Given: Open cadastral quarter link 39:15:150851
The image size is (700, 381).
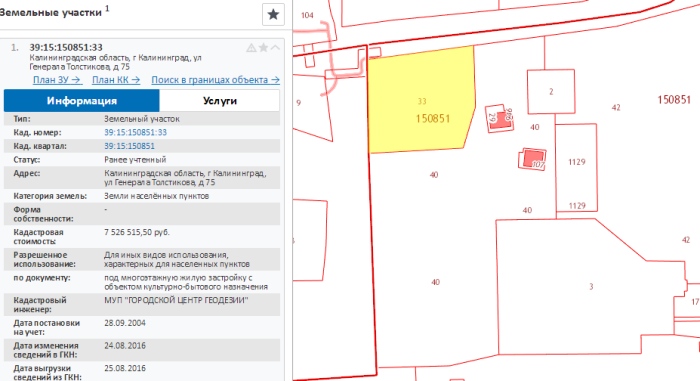Looking at the screenshot, I should click(129, 146).
